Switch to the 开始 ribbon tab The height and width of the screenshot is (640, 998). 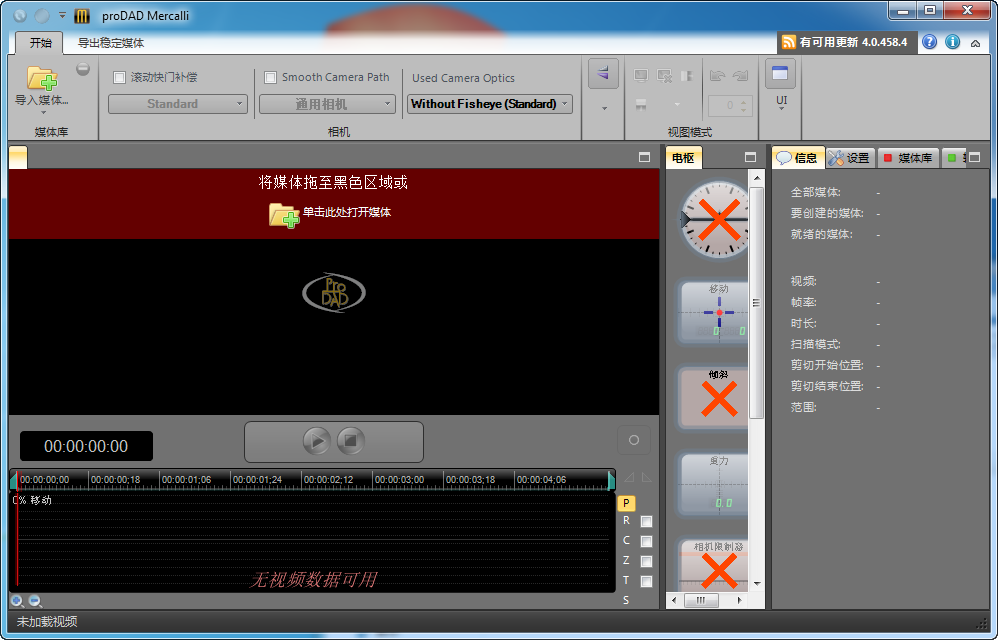click(40, 43)
